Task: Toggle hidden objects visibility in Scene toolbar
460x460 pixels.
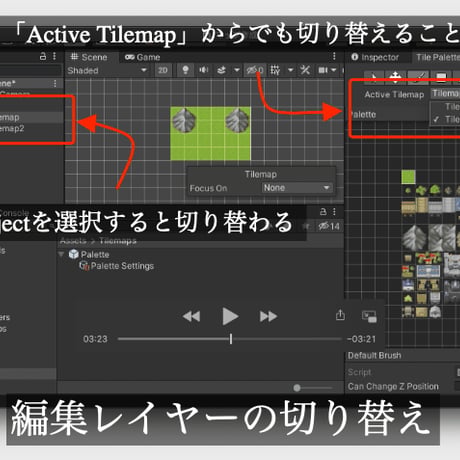Action: [x=255, y=70]
